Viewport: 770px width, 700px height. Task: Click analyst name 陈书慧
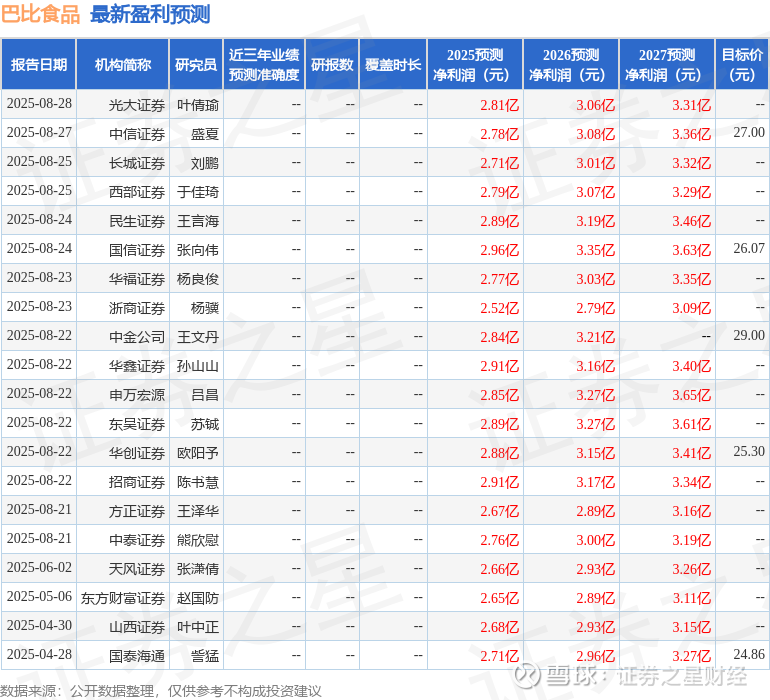(197, 482)
